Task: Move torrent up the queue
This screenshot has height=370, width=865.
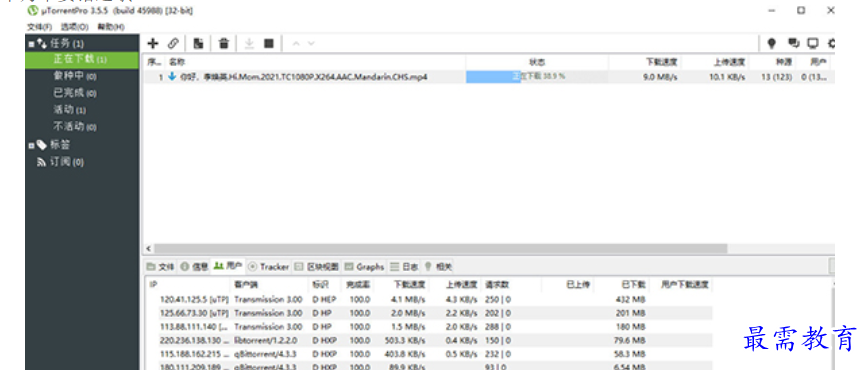Action: coord(295,43)
